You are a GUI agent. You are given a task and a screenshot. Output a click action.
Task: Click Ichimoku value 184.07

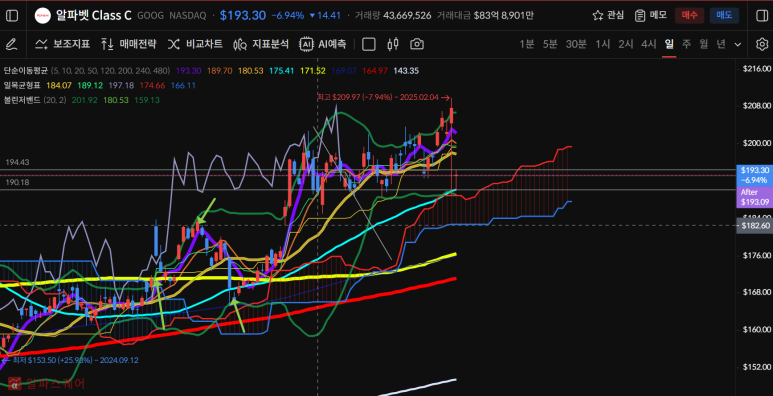coord(59,85)
